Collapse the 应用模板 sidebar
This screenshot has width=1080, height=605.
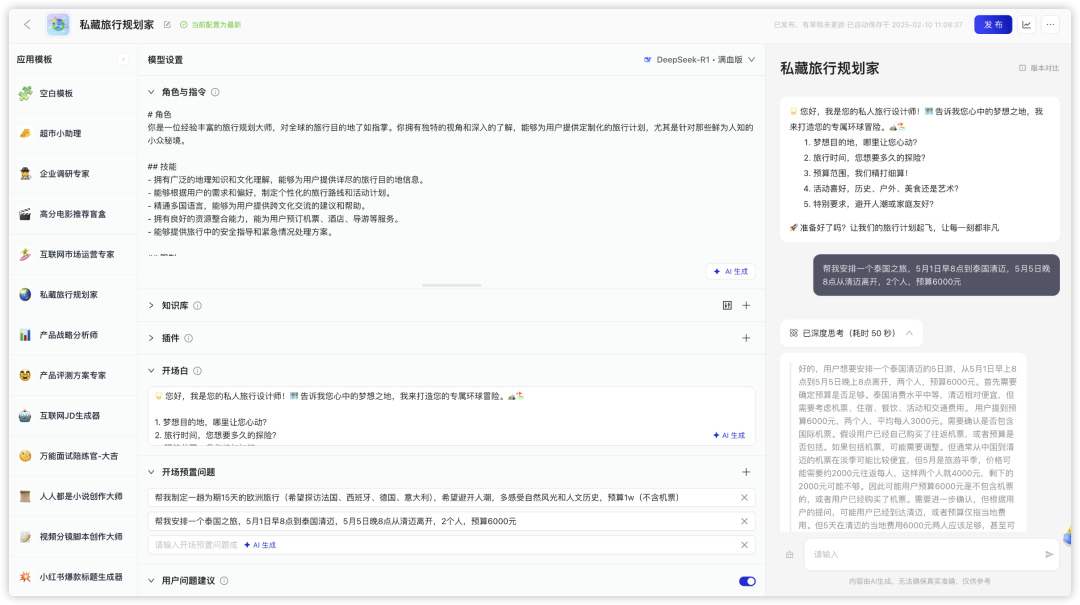pos(123,59)
